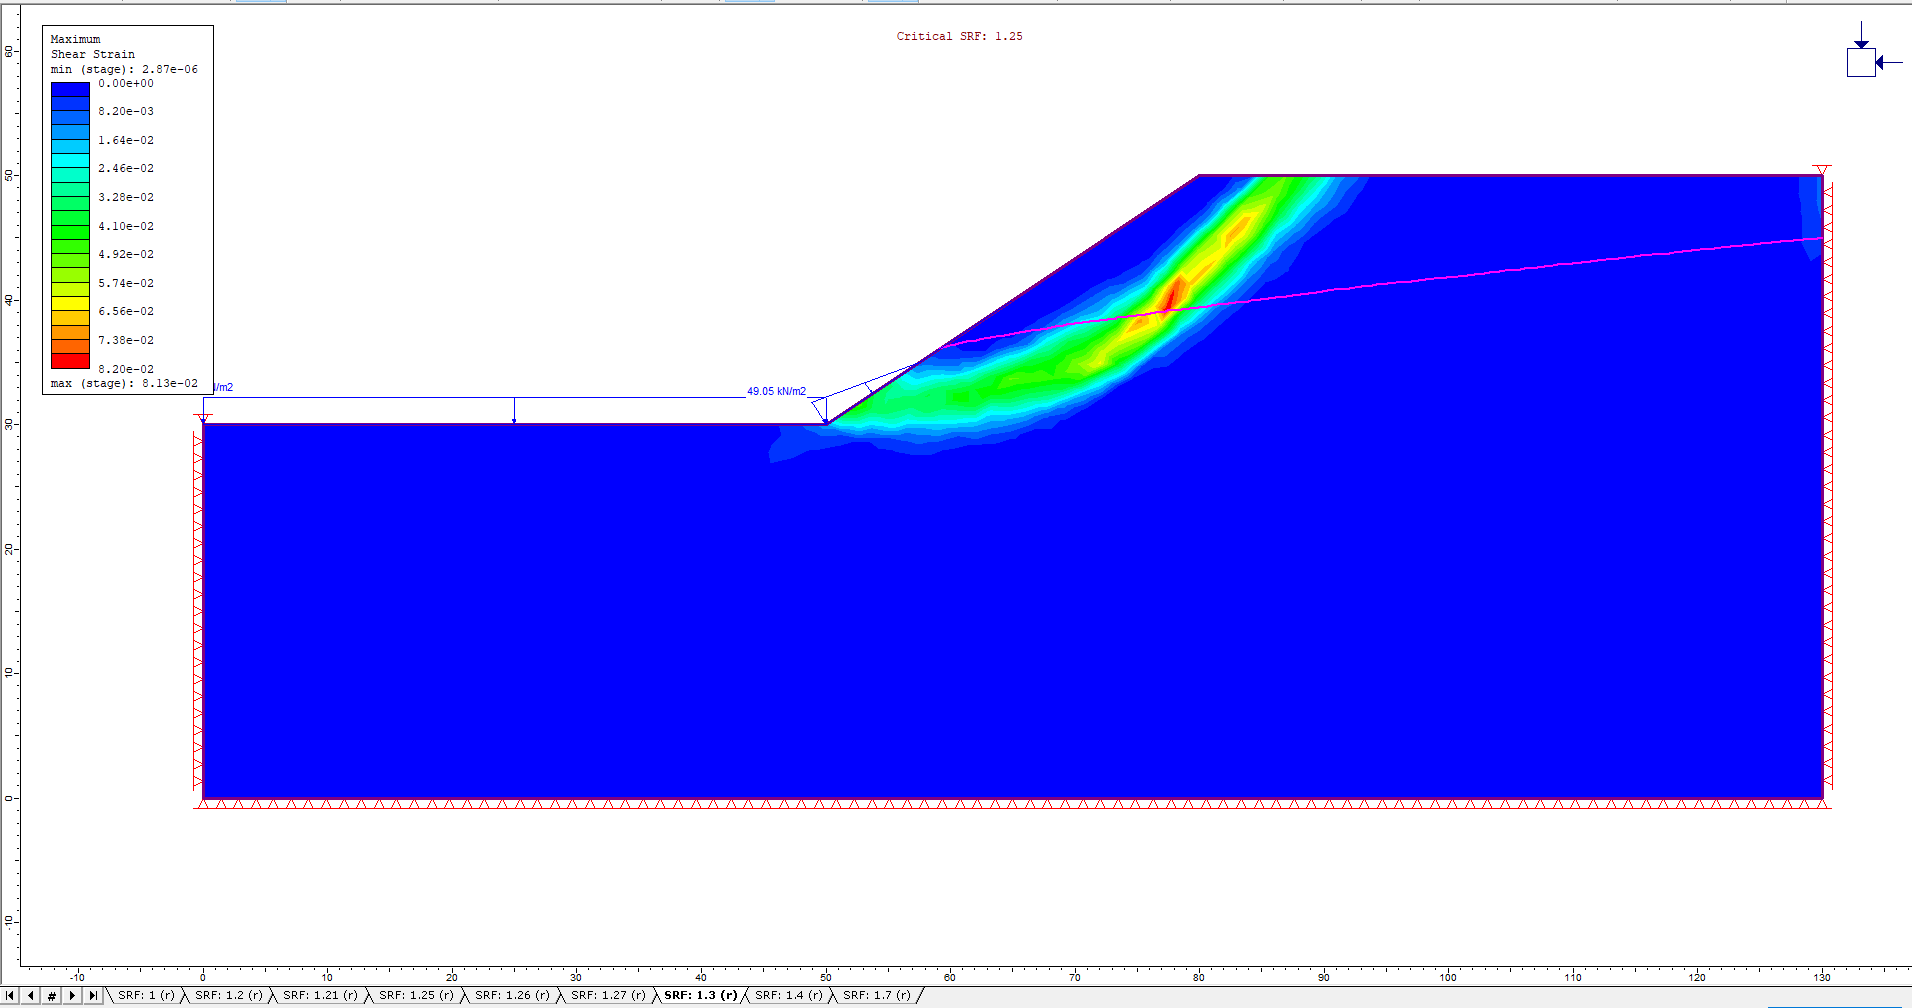Open the SRF: 1.2 (r) stage tab
The width and height of the screenshot is (1912, 1008).
[x=228, y=995]
